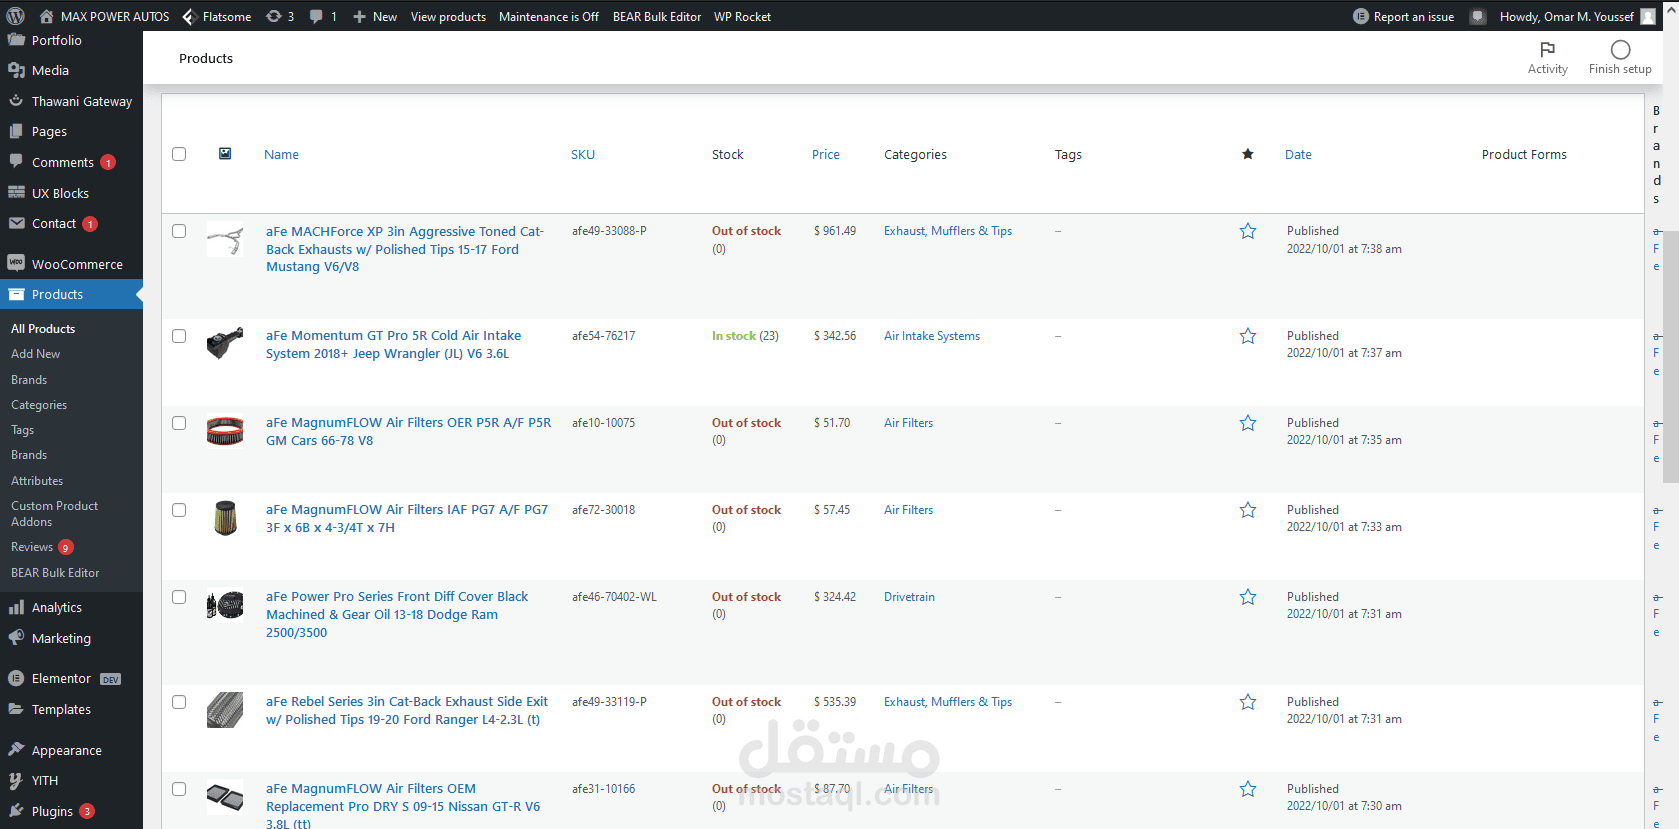The width and height of the screenshot is (1679, 829).
Task: Open Drivetrain category link
Action: pyautogui.click(x=909, y=597)
